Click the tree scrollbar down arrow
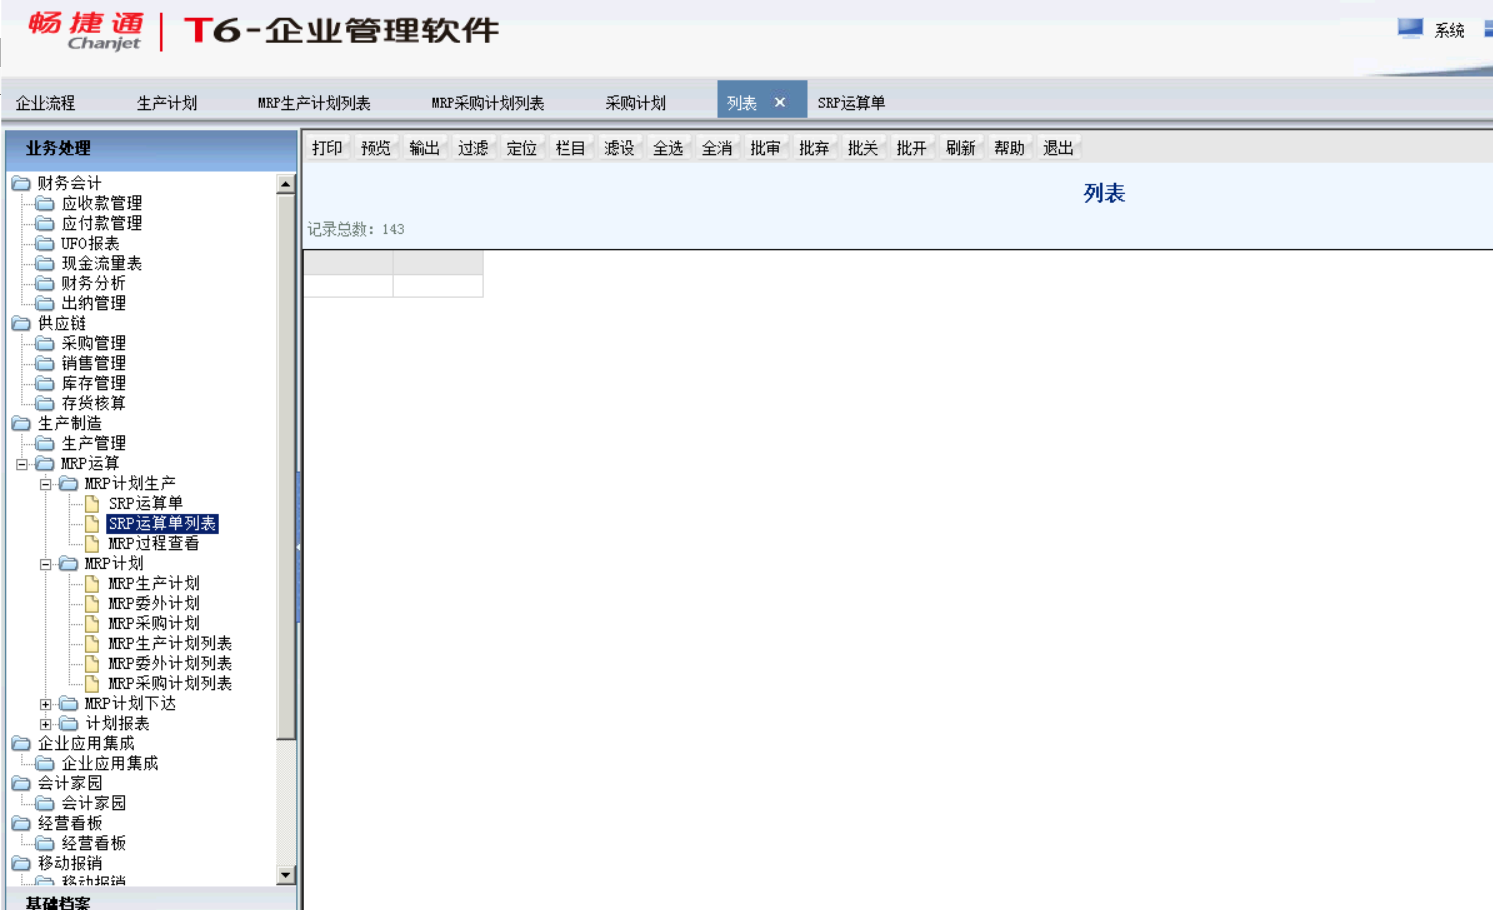Viewport: 1493px width, 910px height. point(285,875)
